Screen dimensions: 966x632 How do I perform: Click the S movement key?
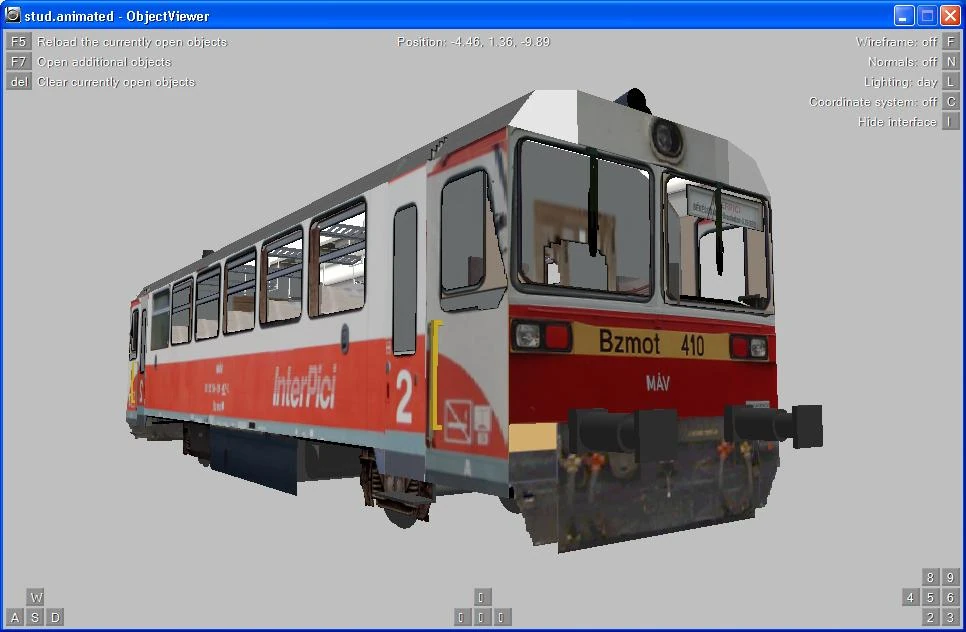(35, 617)
